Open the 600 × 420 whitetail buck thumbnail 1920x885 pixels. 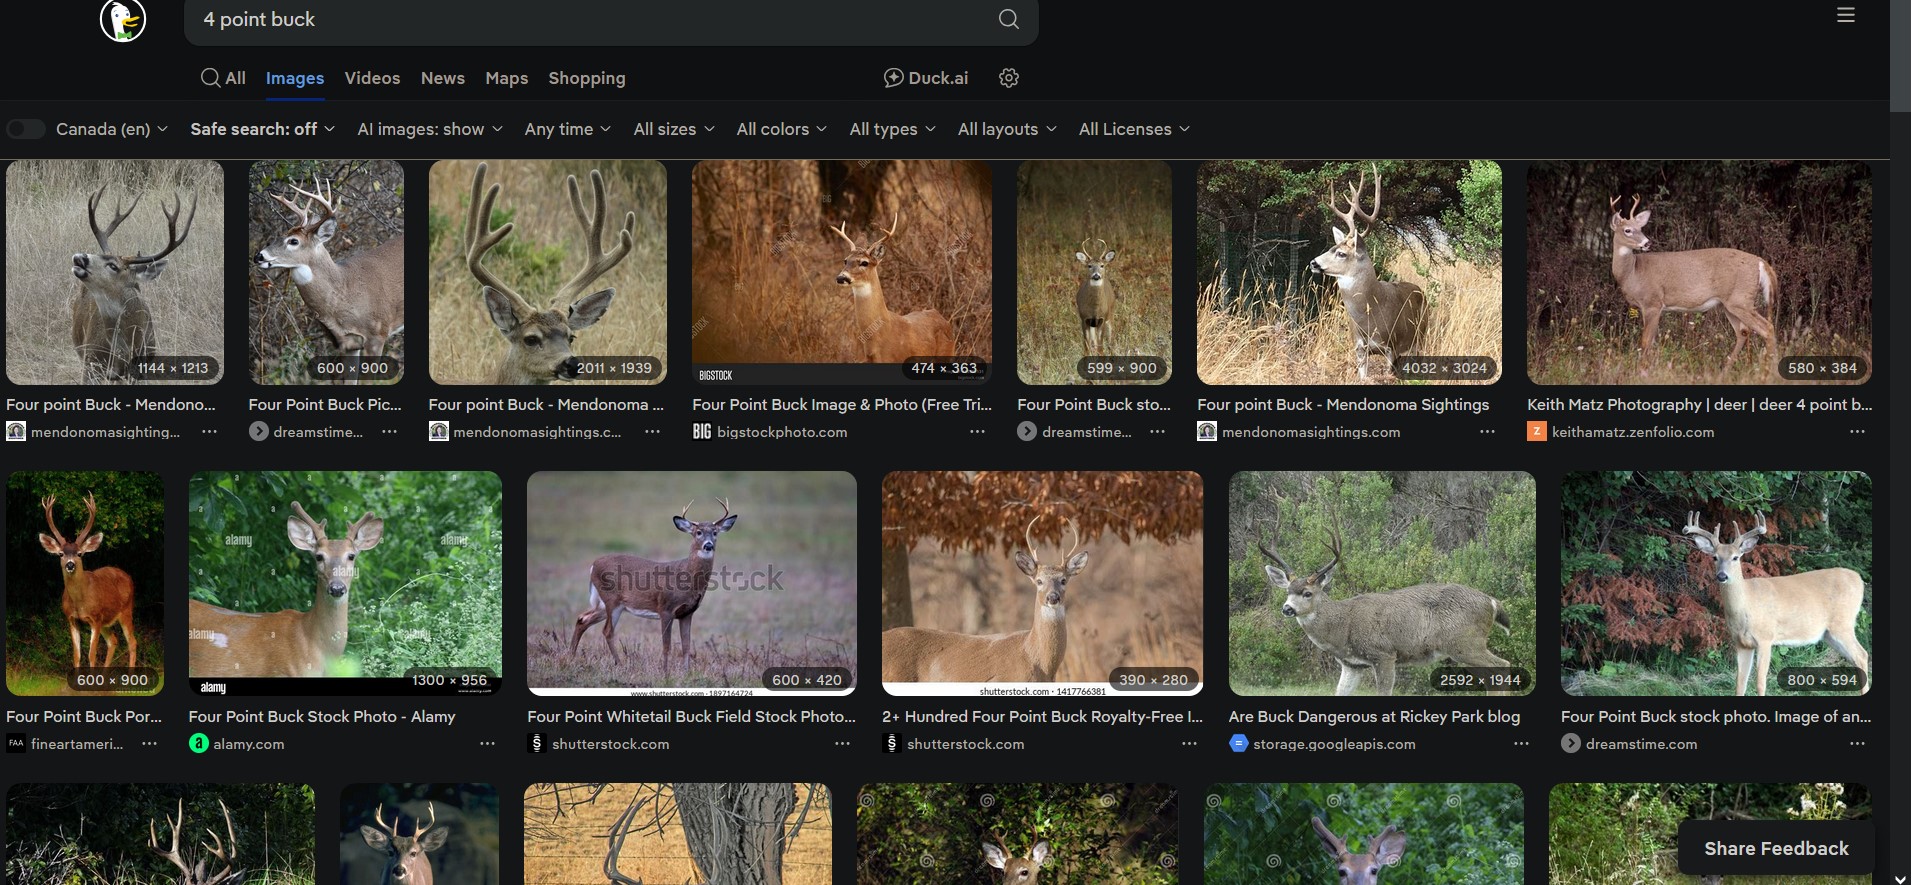tap(692, 584)
